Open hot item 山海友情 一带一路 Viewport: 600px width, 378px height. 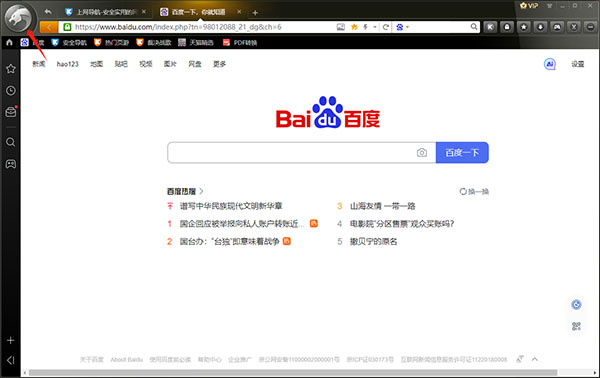[383, 206]
